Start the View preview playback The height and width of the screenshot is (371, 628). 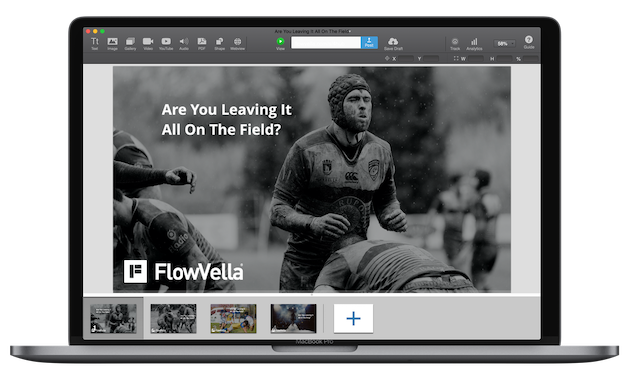[280, 43]
